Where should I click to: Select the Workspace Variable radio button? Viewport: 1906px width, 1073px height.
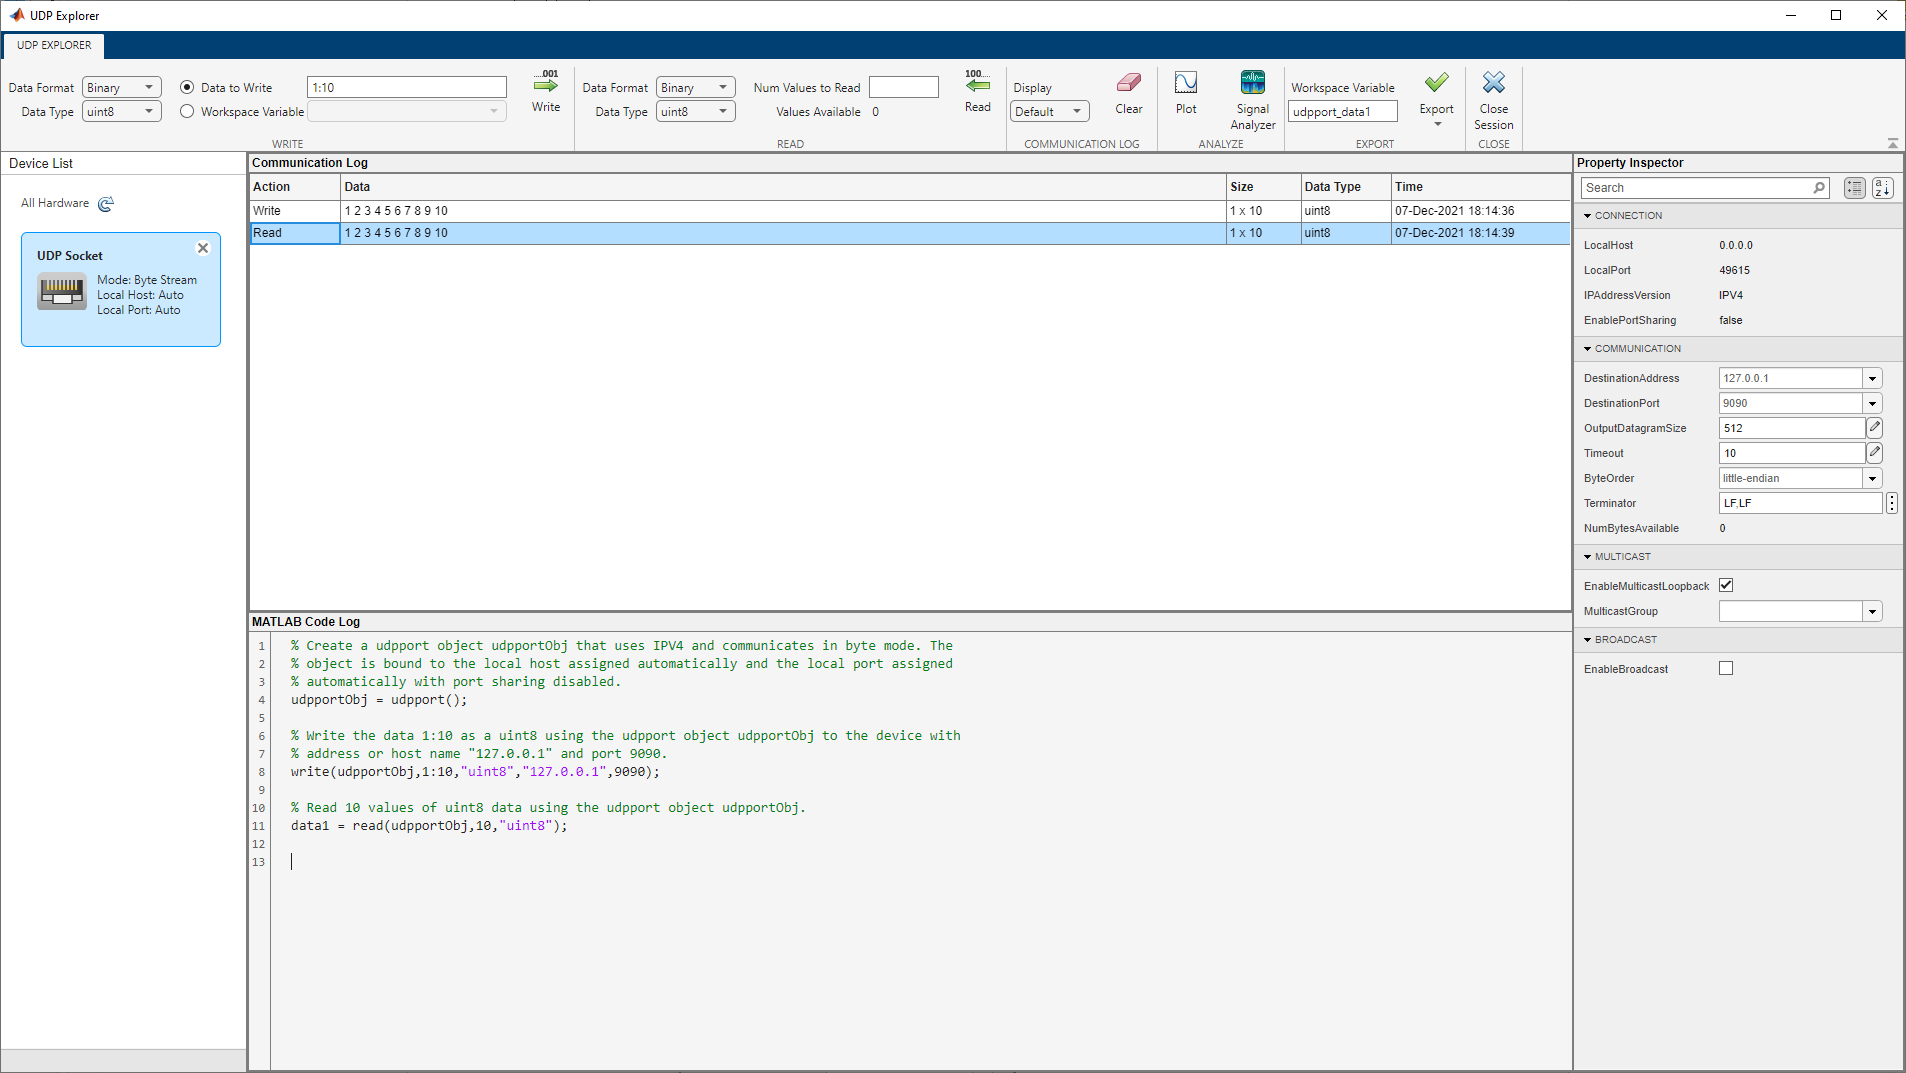pos(187,112)
